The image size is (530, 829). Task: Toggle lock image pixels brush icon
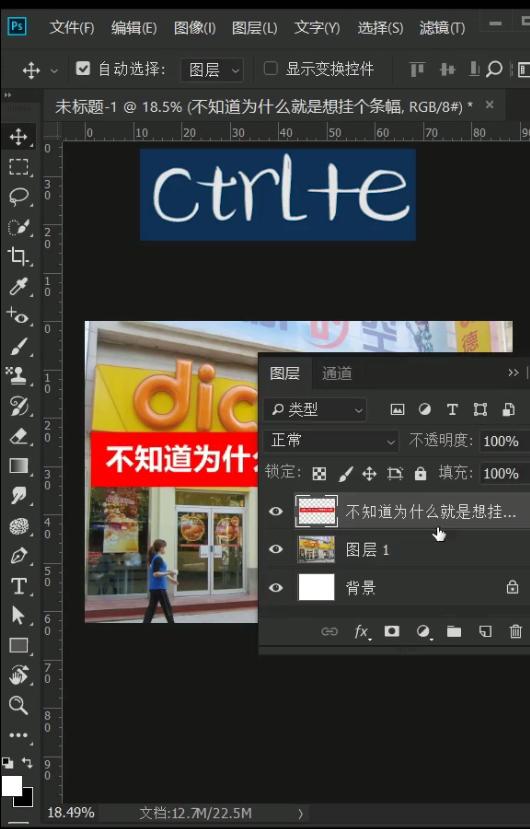coord(345,474)
